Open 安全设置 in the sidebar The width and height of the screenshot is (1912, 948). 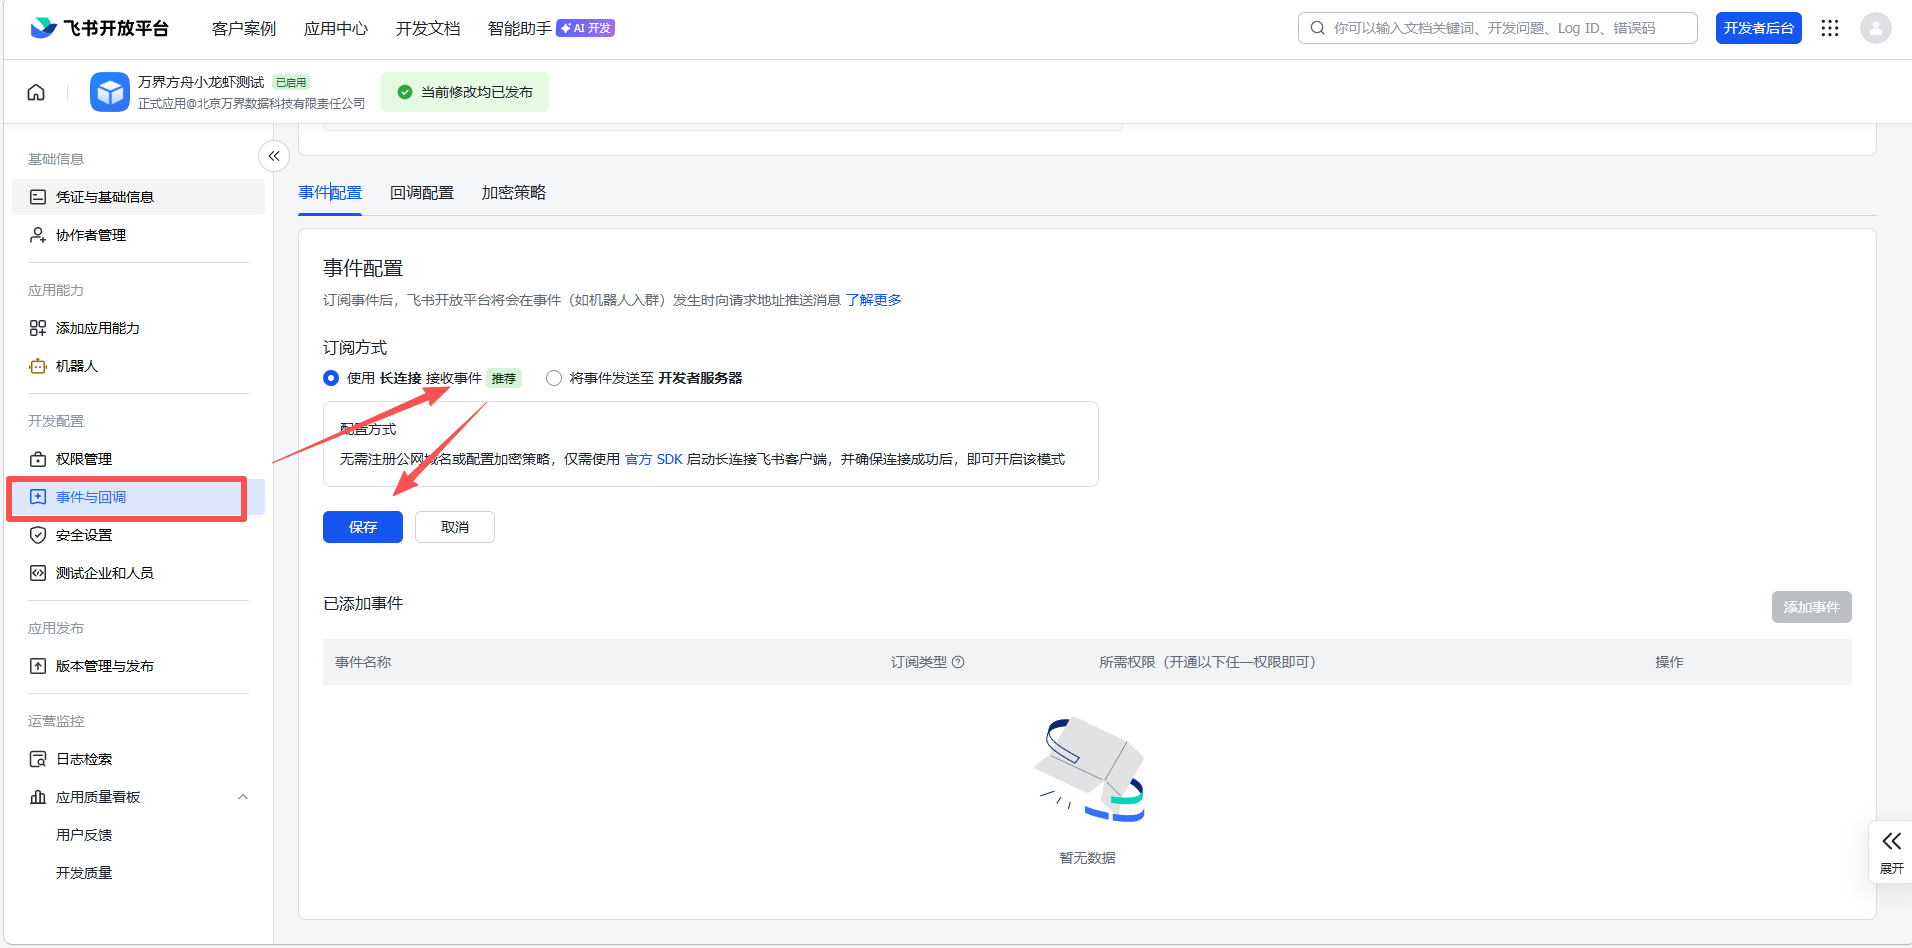[84, 535]
